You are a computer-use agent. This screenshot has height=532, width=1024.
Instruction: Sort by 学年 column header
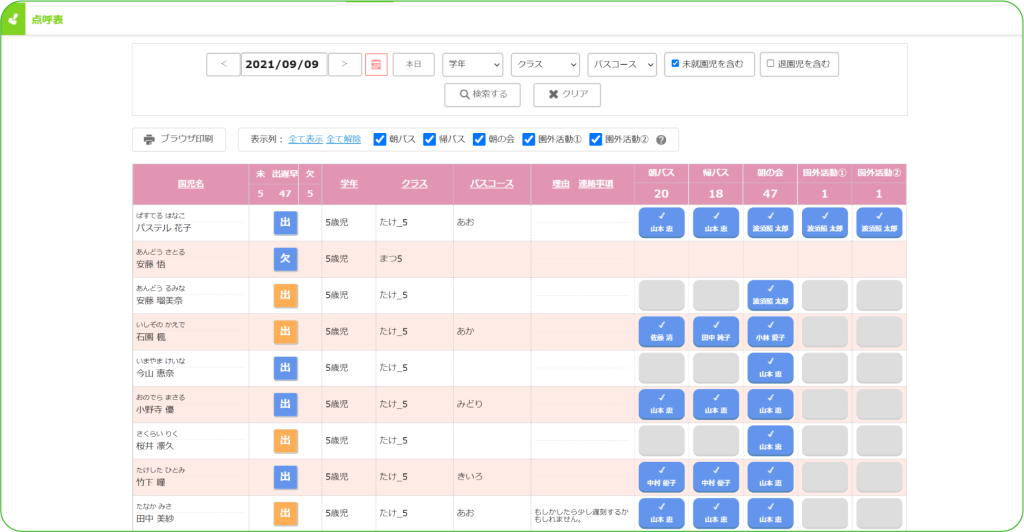coord(349,184)
